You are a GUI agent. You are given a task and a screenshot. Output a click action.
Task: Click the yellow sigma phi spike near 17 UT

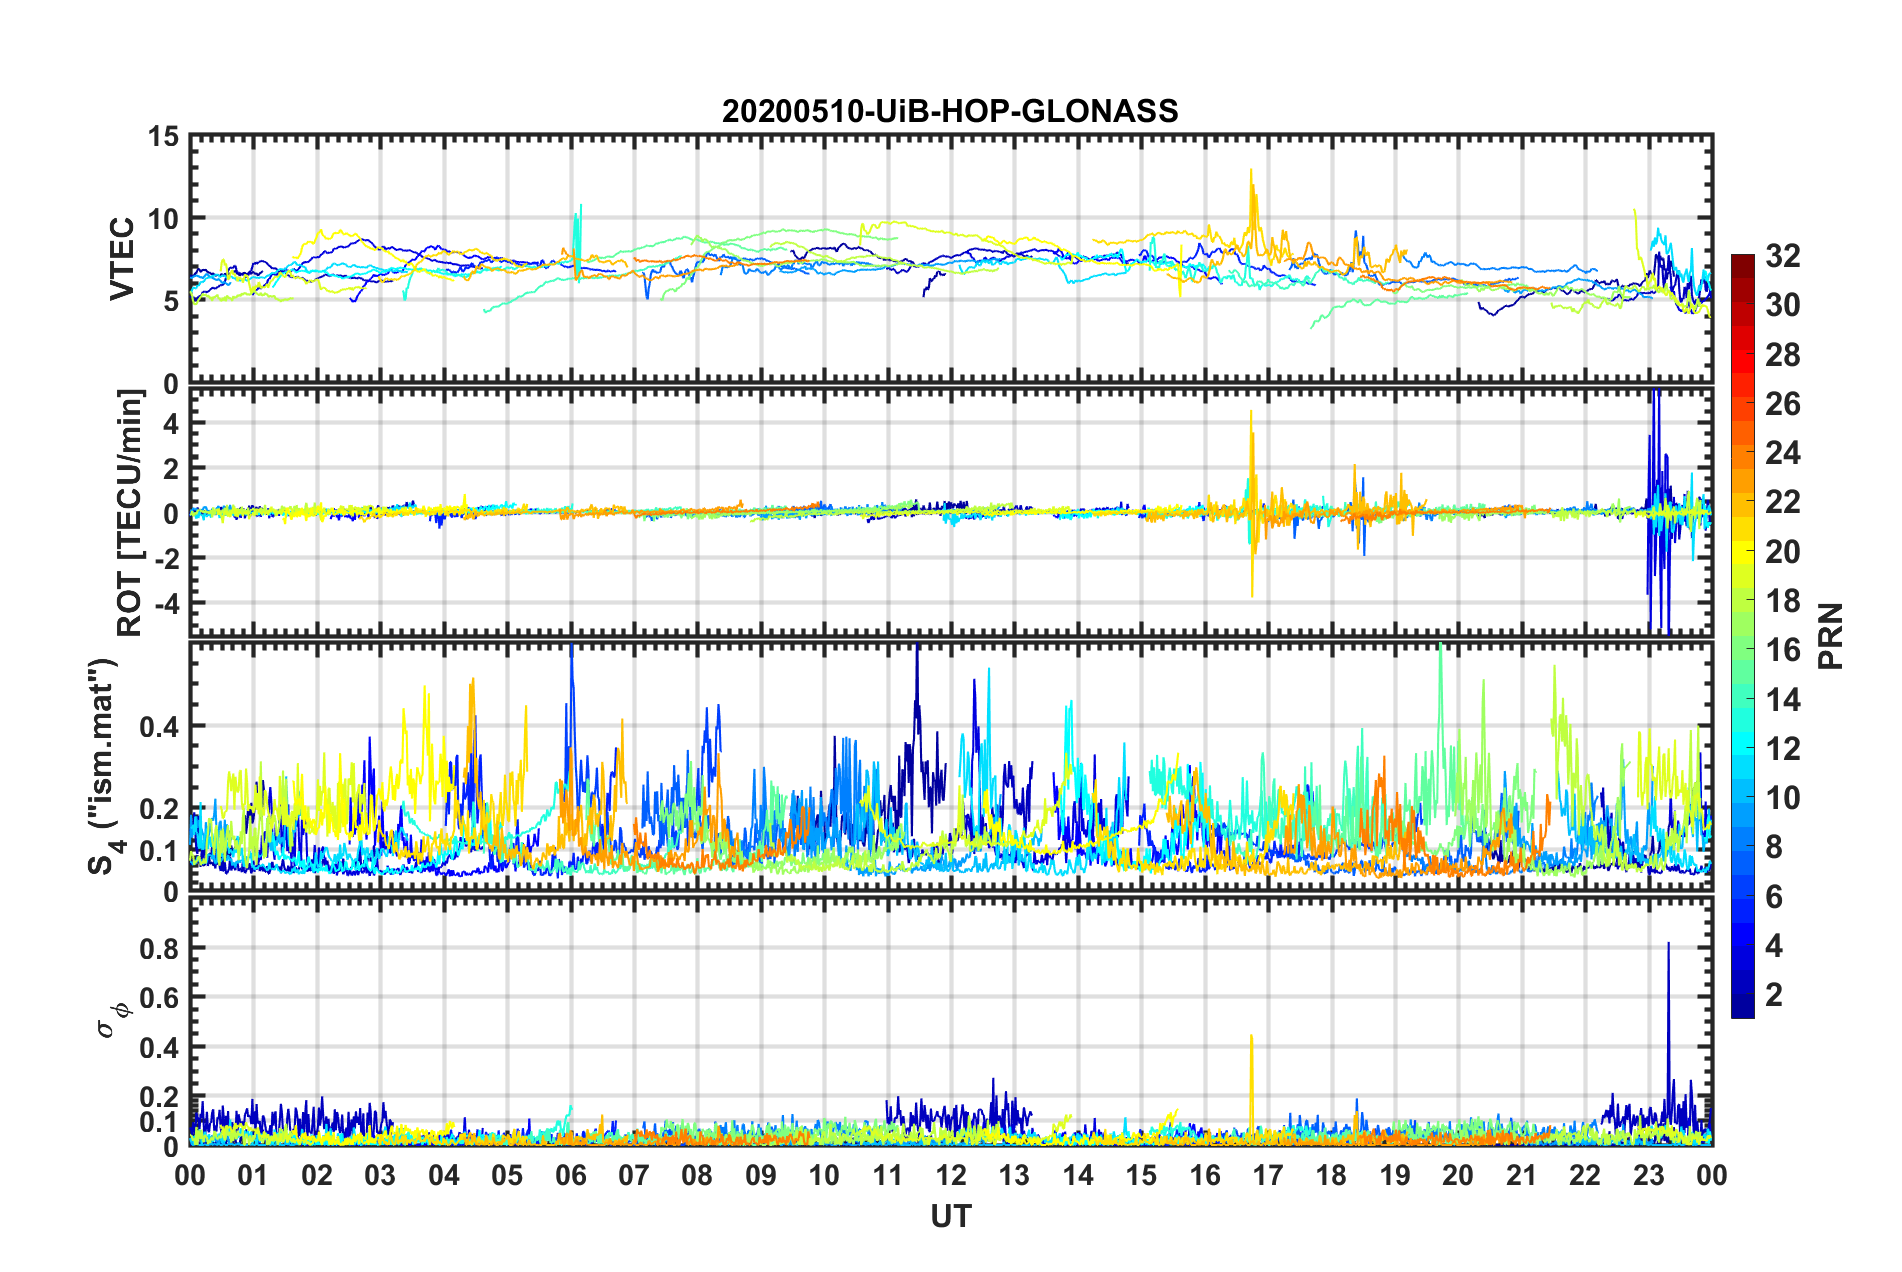click(1251, 1080)
